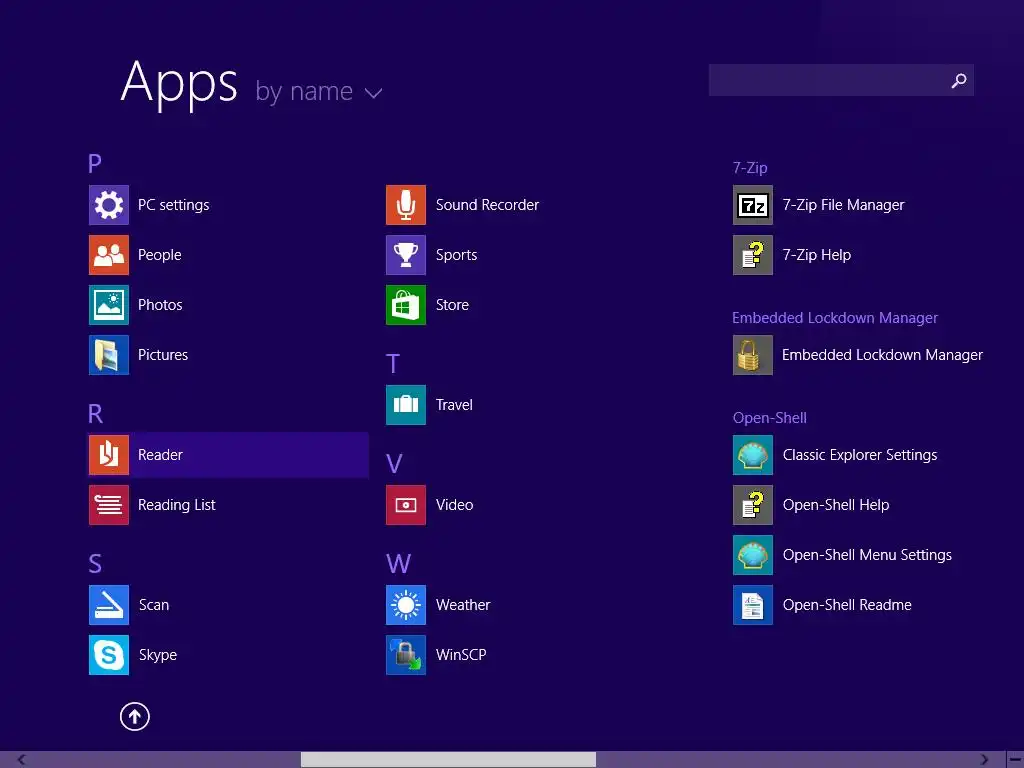The height and width of the screenshot is (768, 1024).
Task: Click the 7-Zip group heading
Action: (750, 168)
